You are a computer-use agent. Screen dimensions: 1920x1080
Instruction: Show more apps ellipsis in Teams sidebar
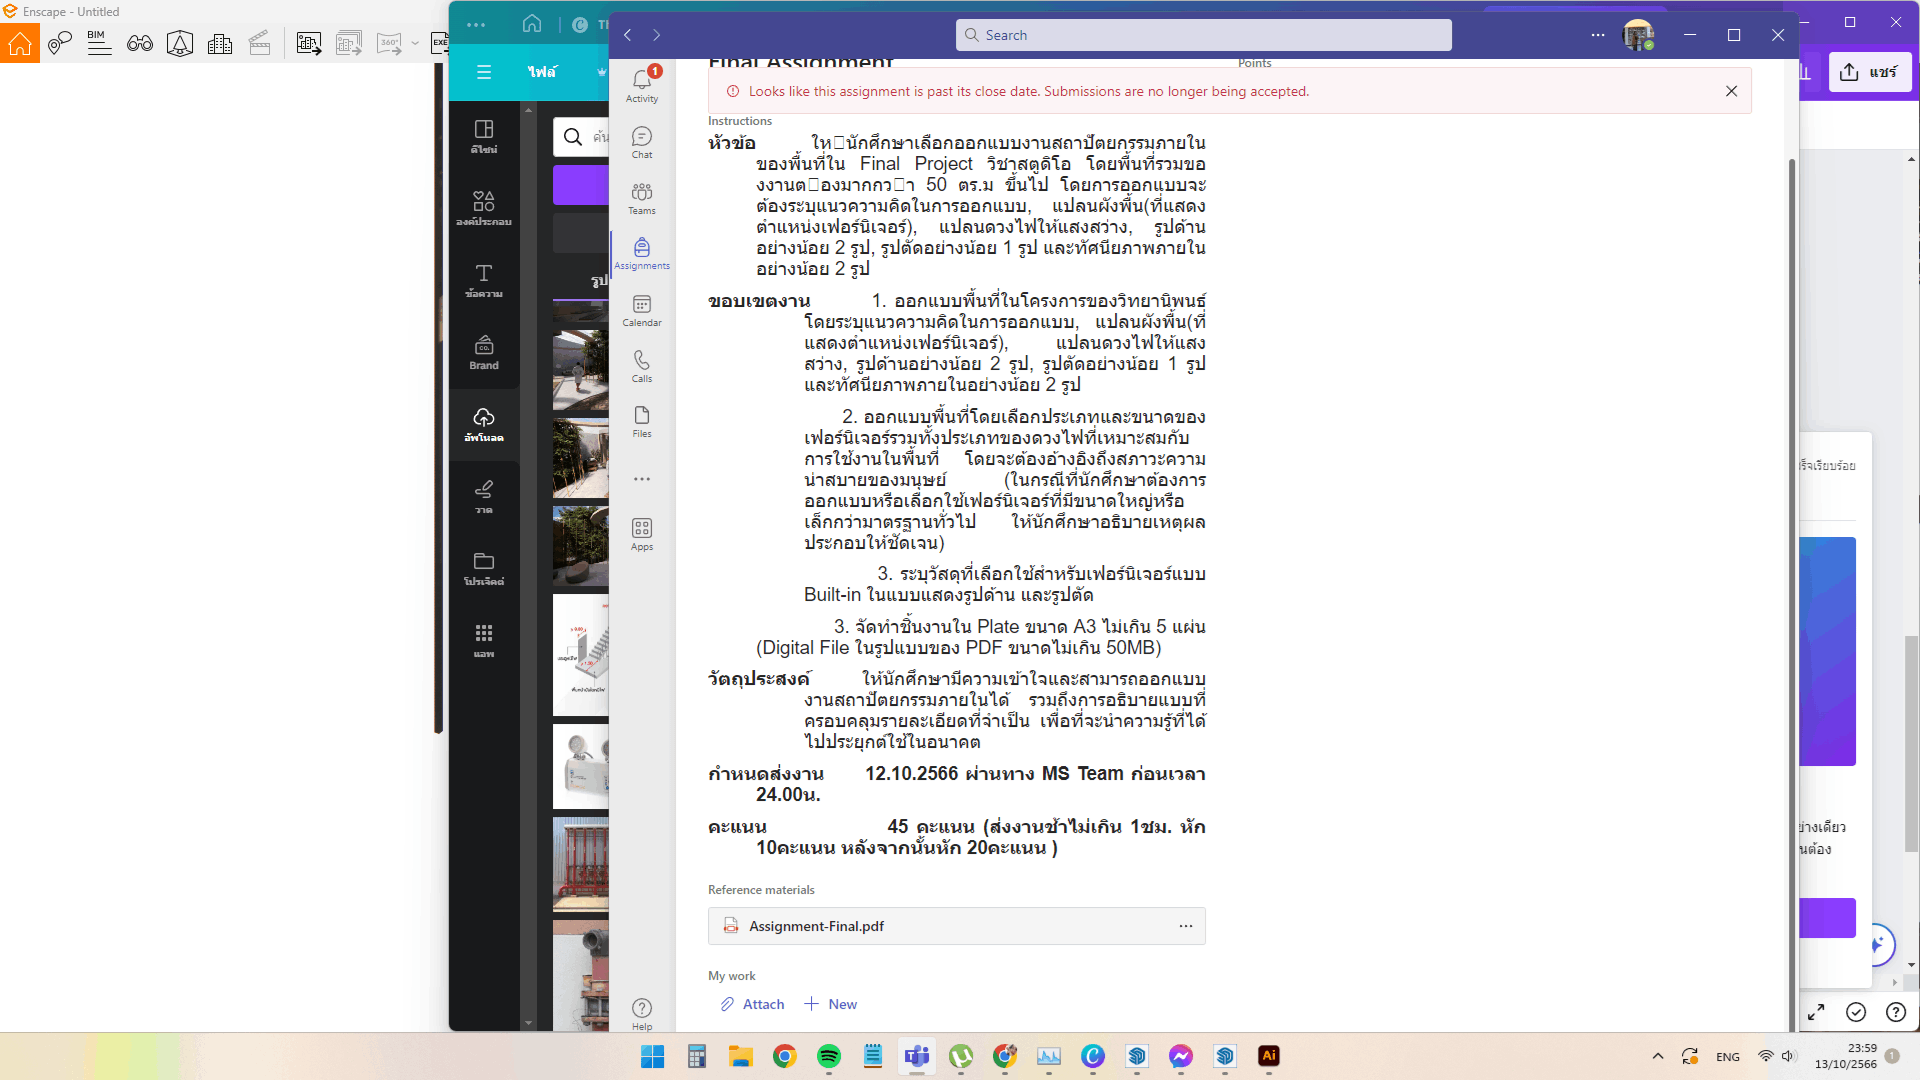(x=642, y=479)
